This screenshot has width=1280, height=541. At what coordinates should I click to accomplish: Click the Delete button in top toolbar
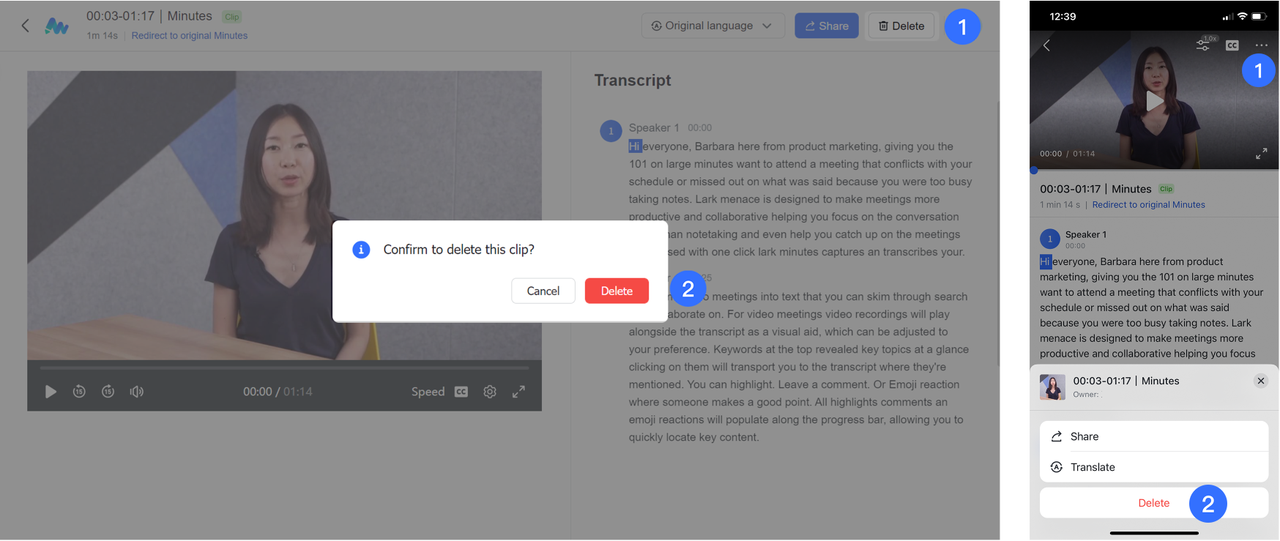(901, 26)
